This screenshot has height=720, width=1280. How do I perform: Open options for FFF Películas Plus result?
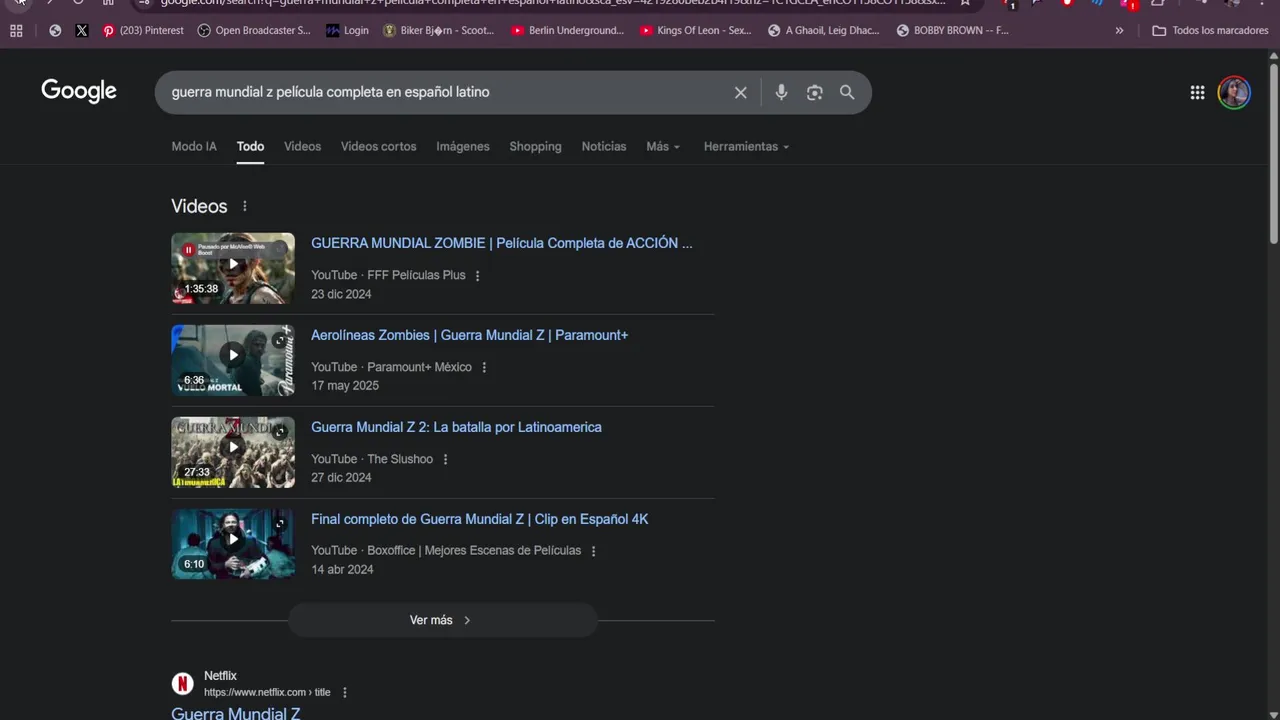tap(477, 276)
